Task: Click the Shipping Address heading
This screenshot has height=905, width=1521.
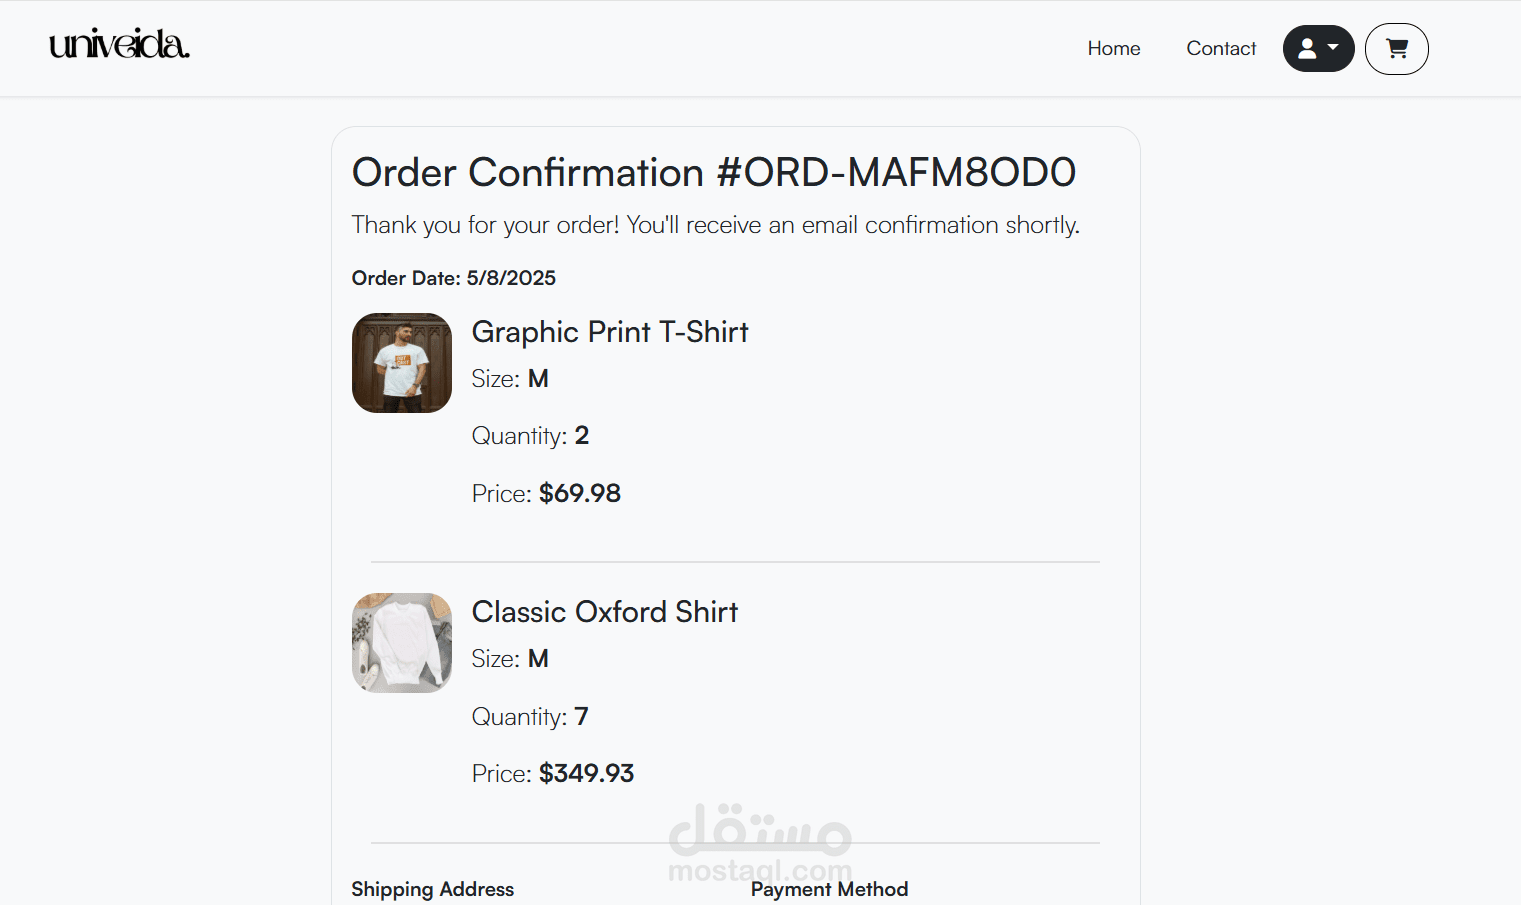Action: 433,889
